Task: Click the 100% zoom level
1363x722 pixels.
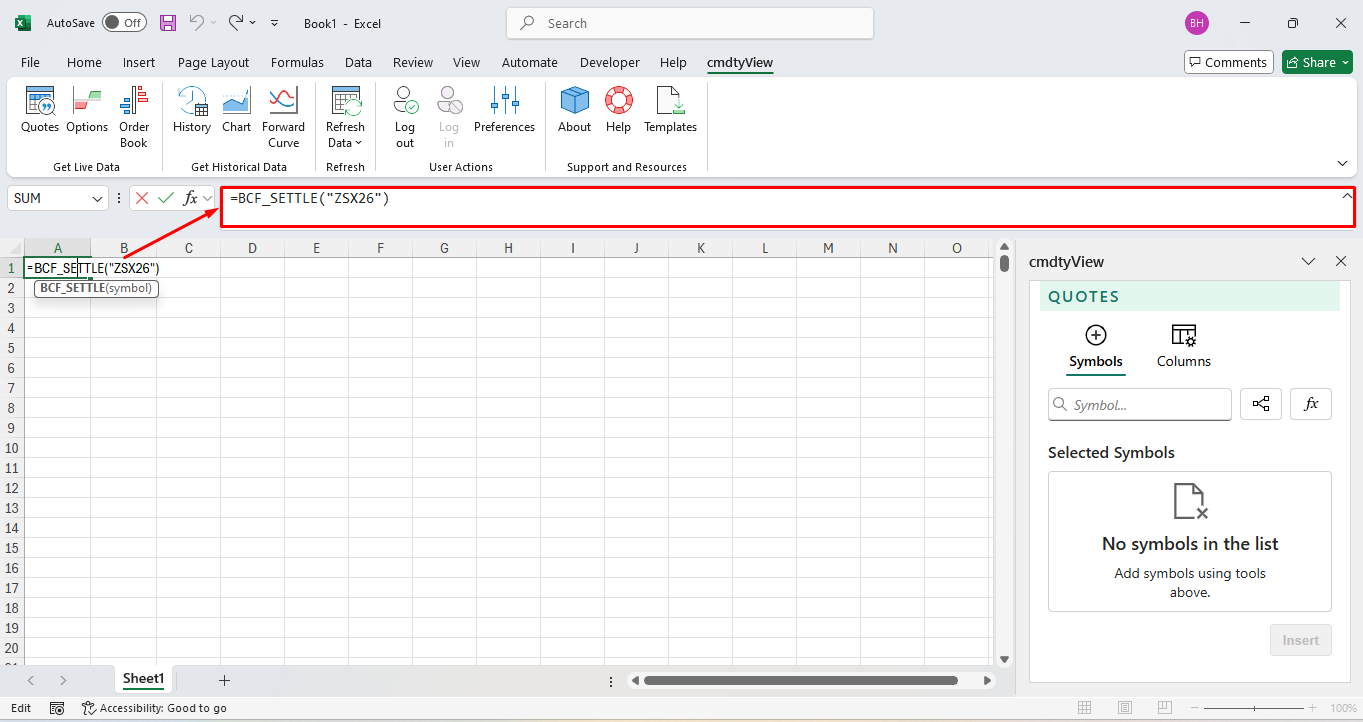Action: (1343, 708)
